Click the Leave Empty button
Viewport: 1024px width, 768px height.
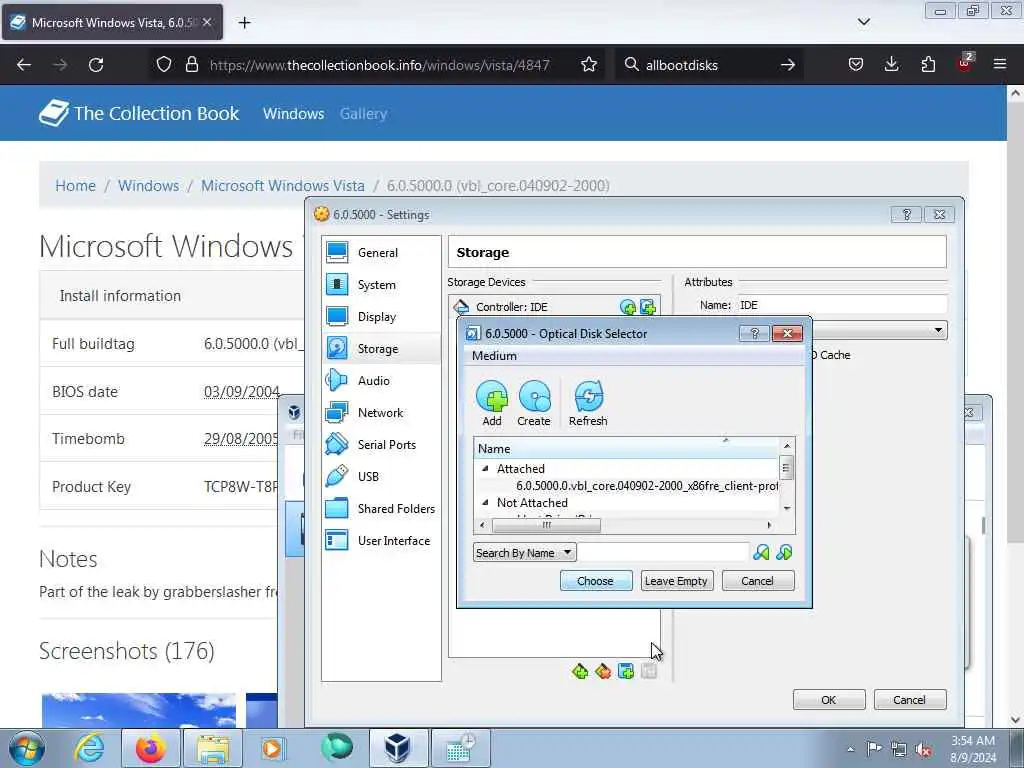pos(676,581)
